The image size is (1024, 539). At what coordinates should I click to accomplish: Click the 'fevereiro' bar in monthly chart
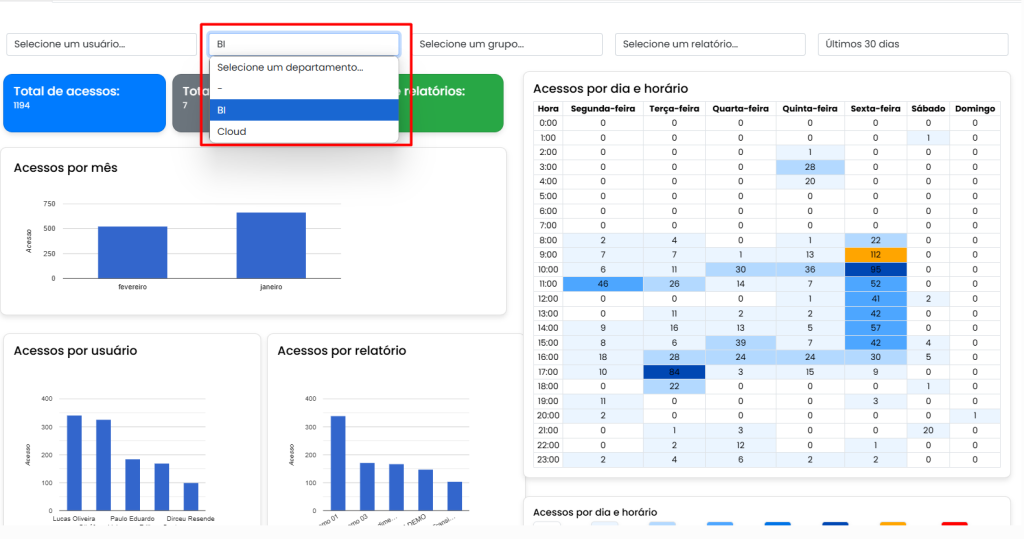click(x=132, y=252)
